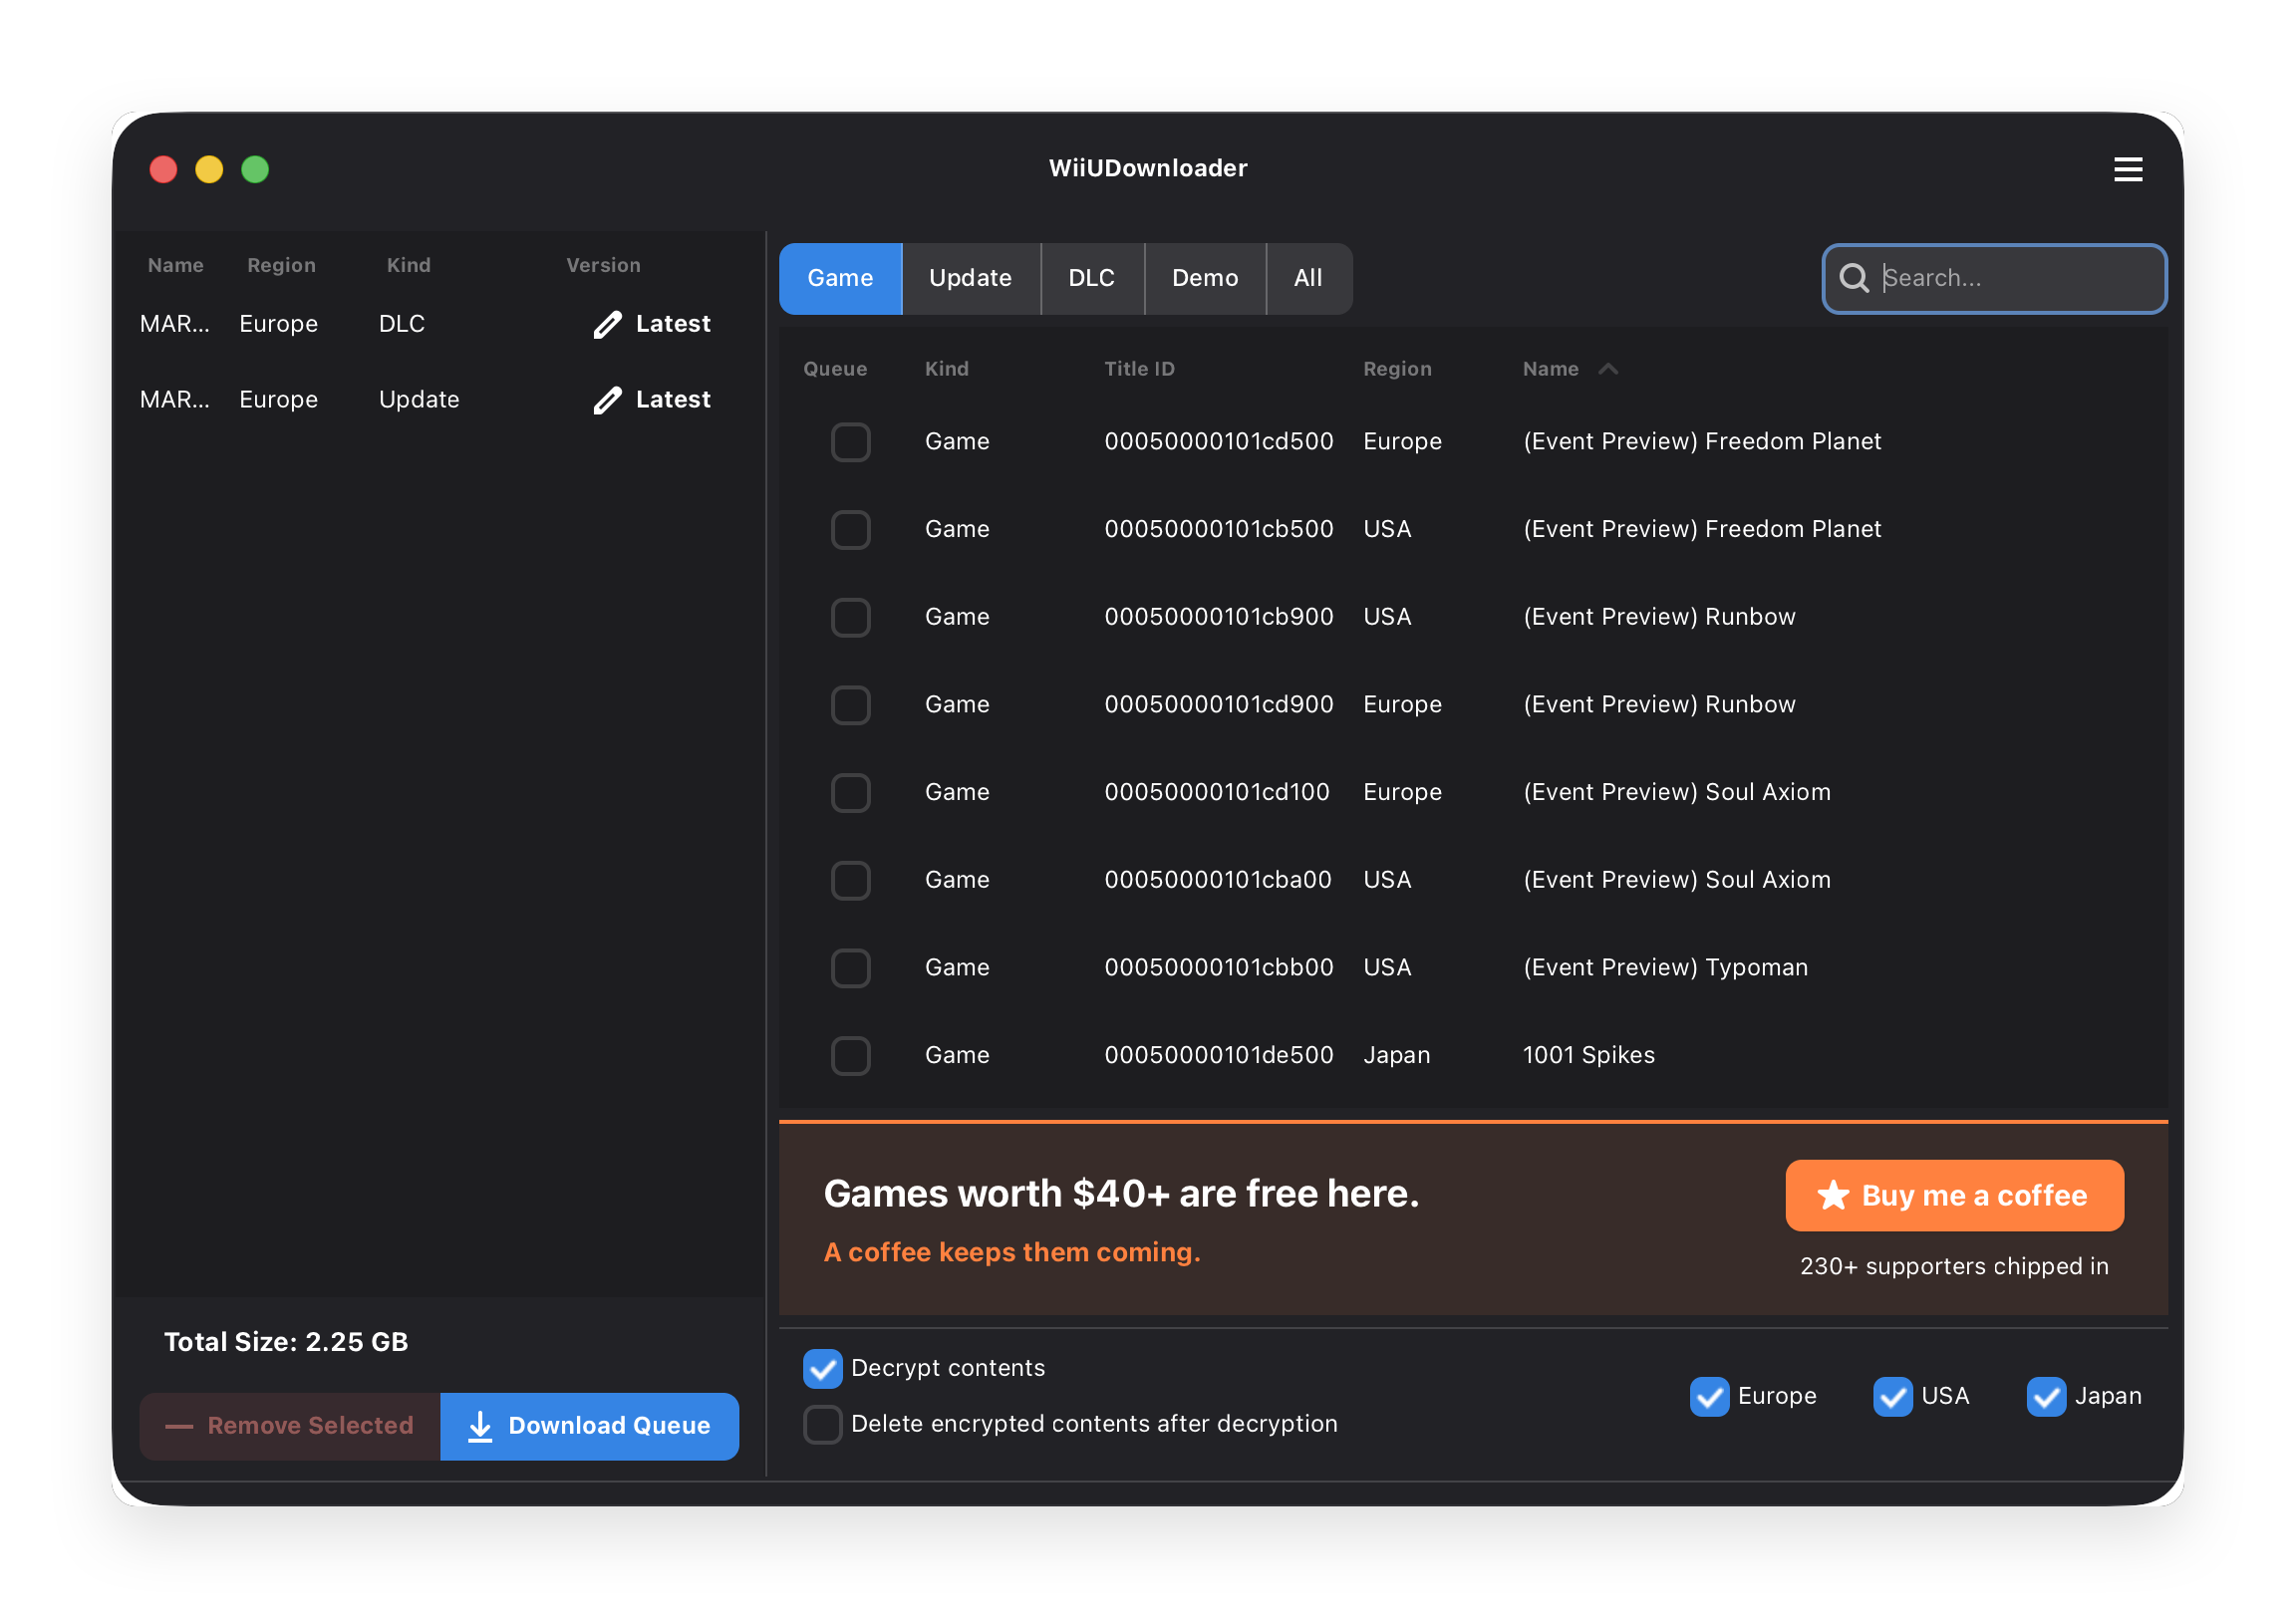Select the MAR... Europe Update queue row
Screen dimensions: 2296x1618
tap(438, 400)
